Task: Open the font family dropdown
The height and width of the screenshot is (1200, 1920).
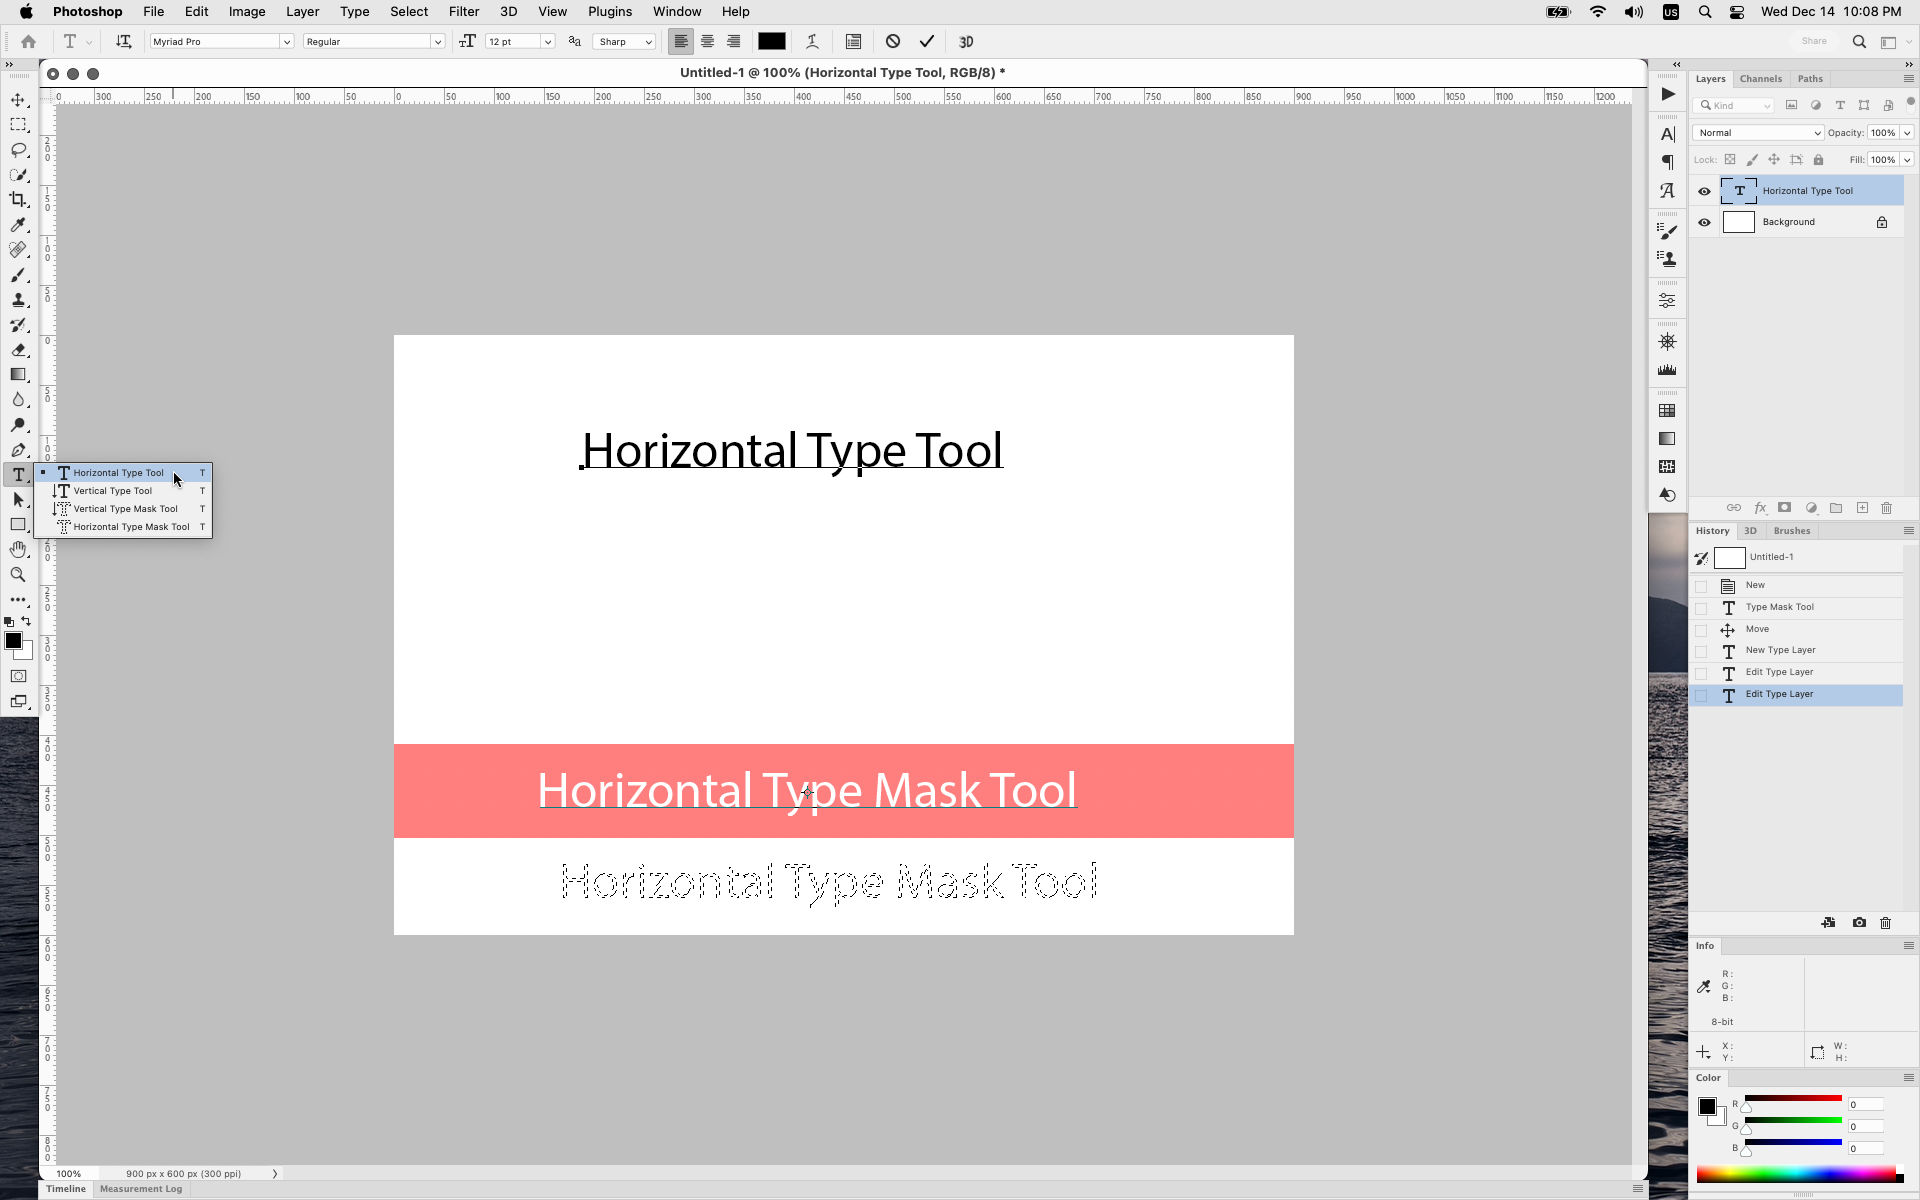Action: point(286,41)
